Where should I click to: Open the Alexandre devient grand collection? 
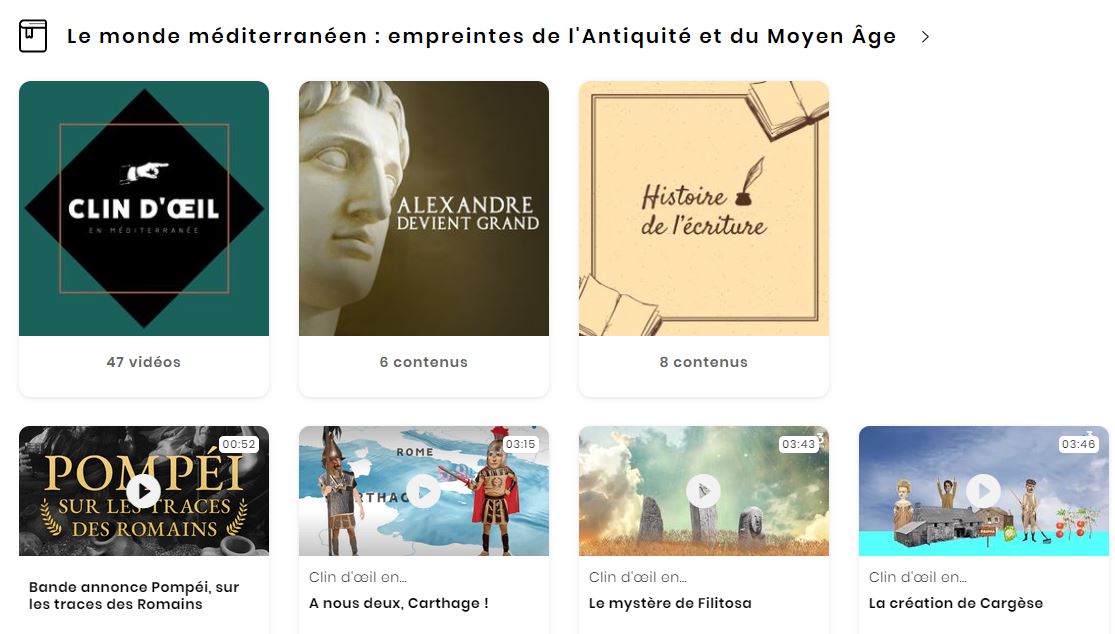coord(424,208)
